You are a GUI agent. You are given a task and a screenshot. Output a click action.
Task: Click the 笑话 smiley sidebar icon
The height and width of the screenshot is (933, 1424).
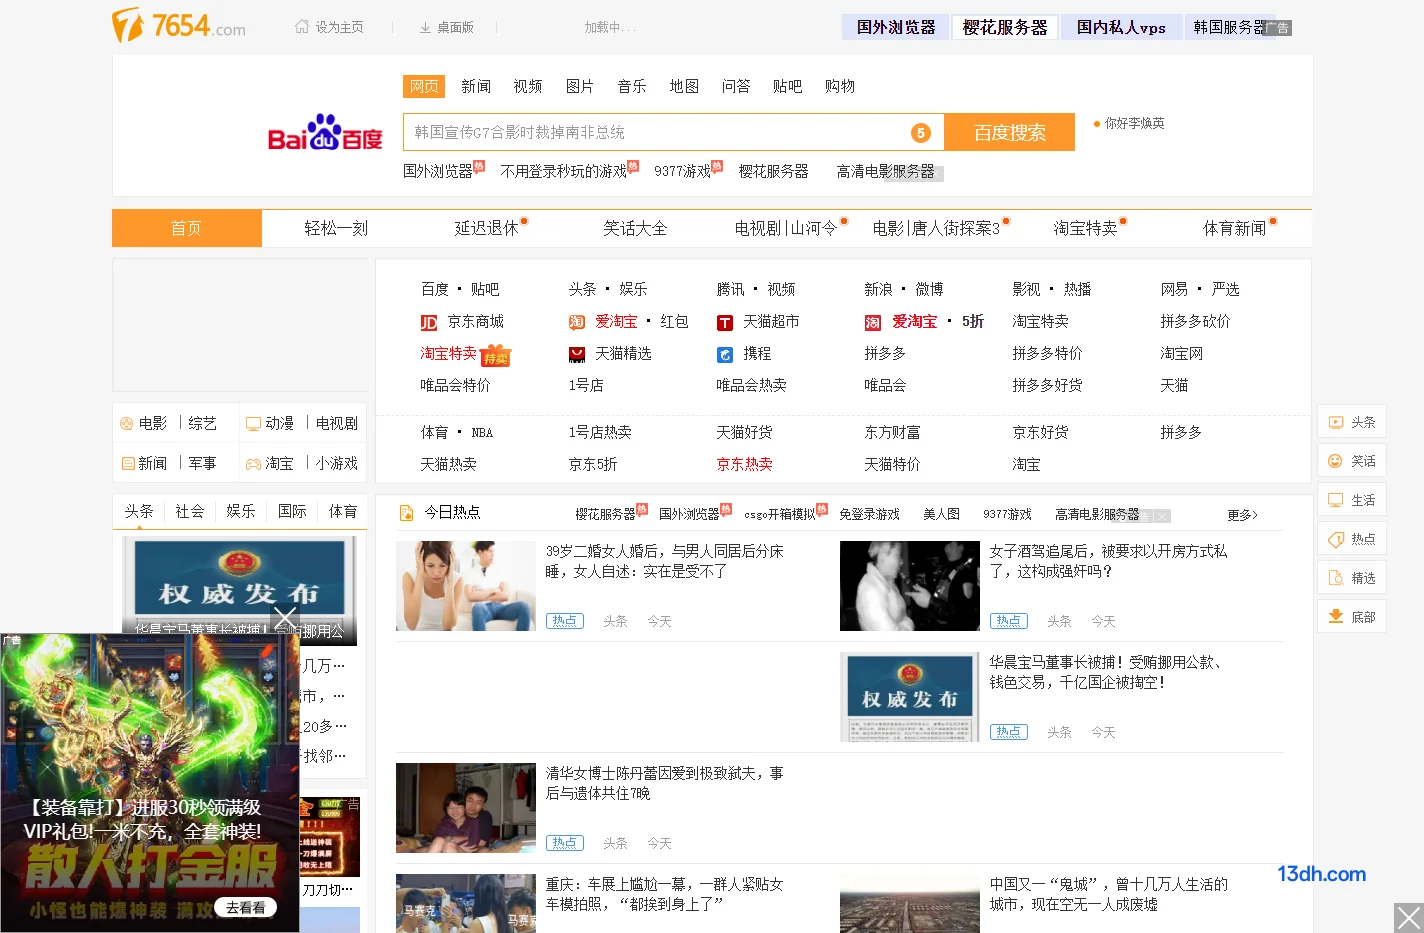coord(1335,461)
